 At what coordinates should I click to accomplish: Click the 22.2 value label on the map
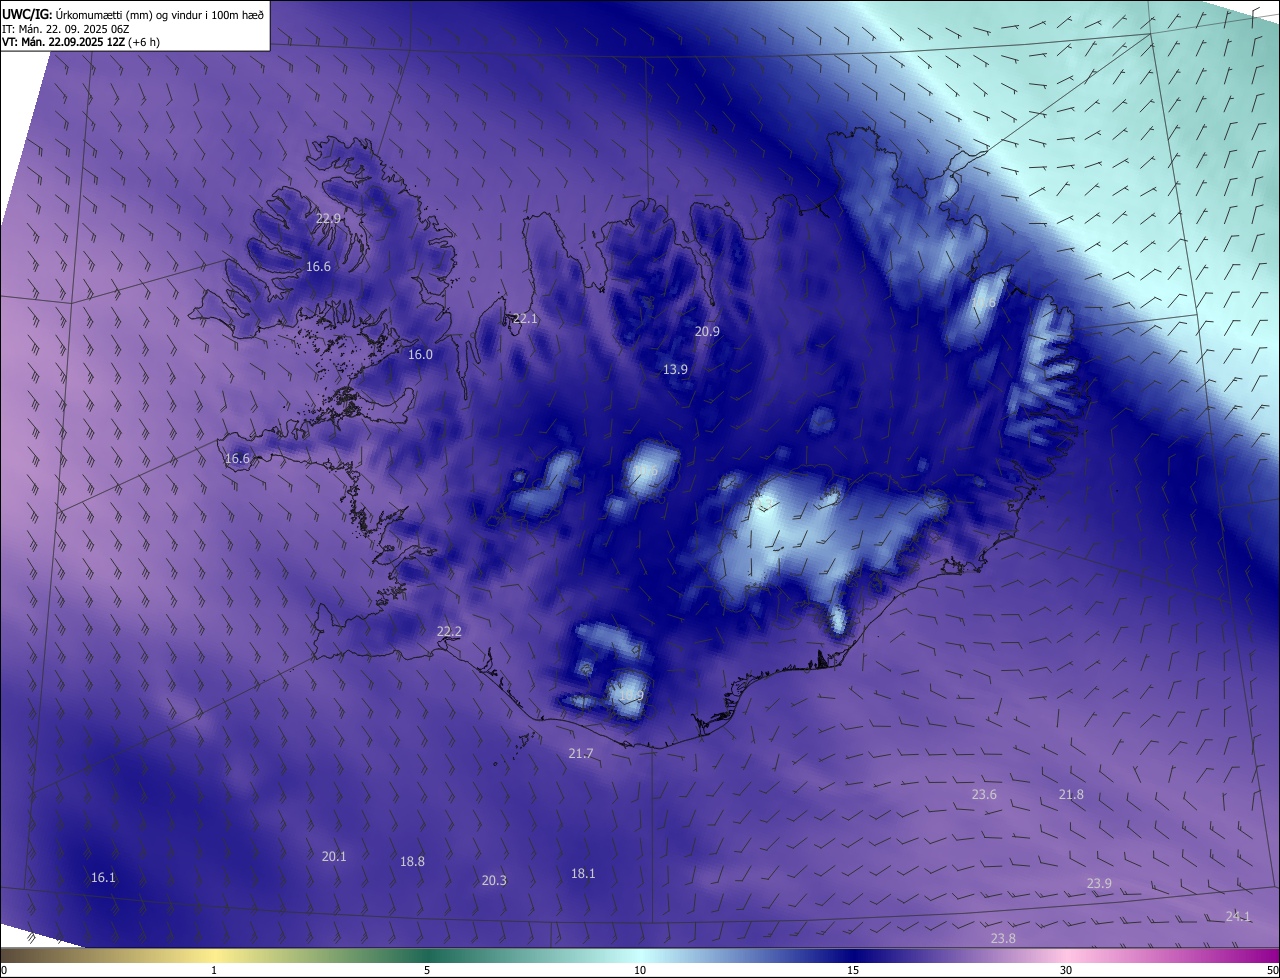tap(449, 631)
